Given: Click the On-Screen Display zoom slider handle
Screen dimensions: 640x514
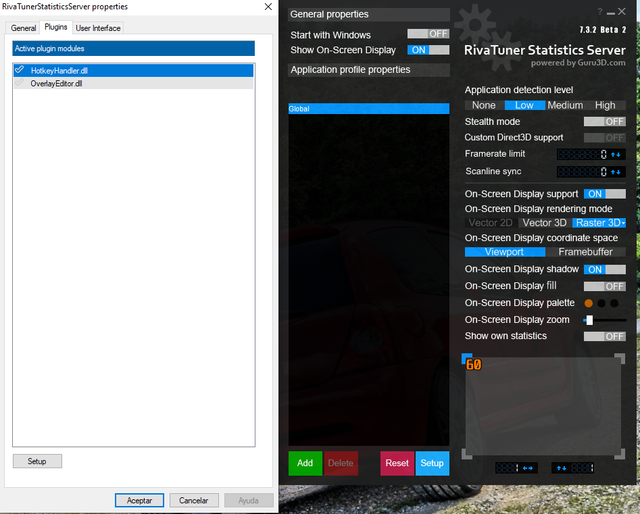Looking at the screenshot, I should click(590, 320).
